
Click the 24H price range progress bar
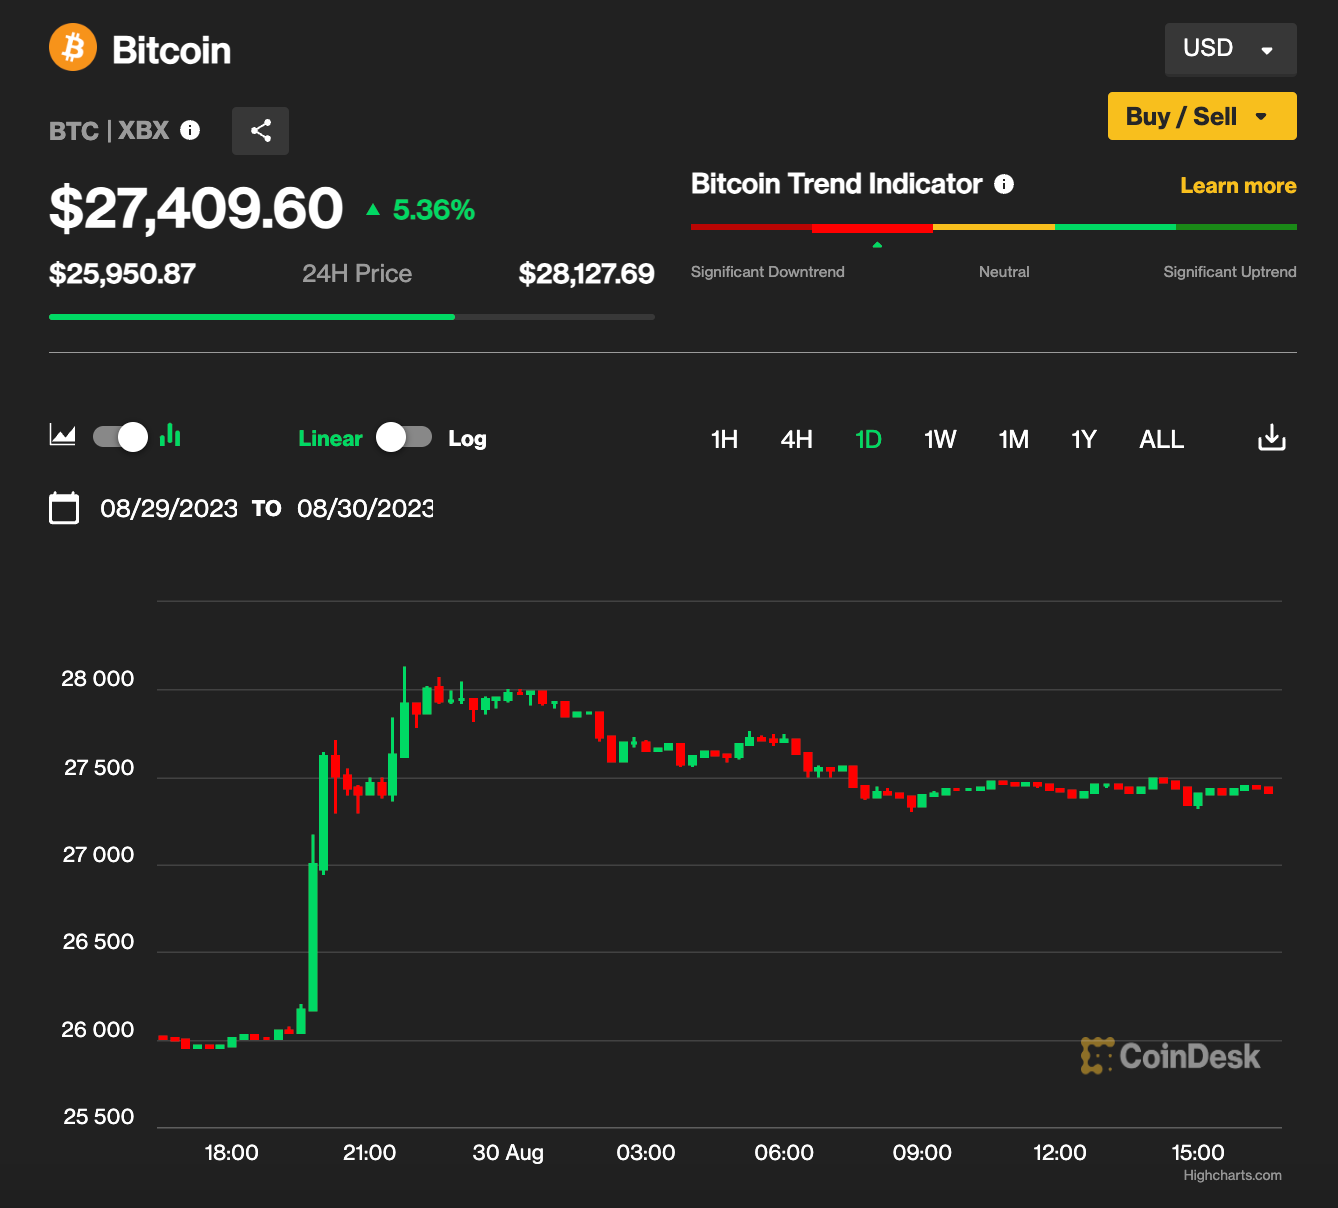pyautogui.click(x=352, y=317)
